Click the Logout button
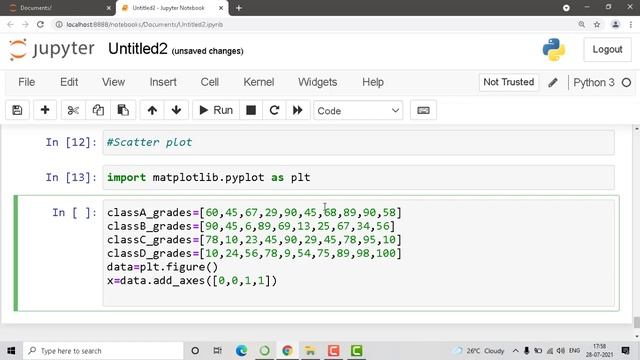 (607, 49)
